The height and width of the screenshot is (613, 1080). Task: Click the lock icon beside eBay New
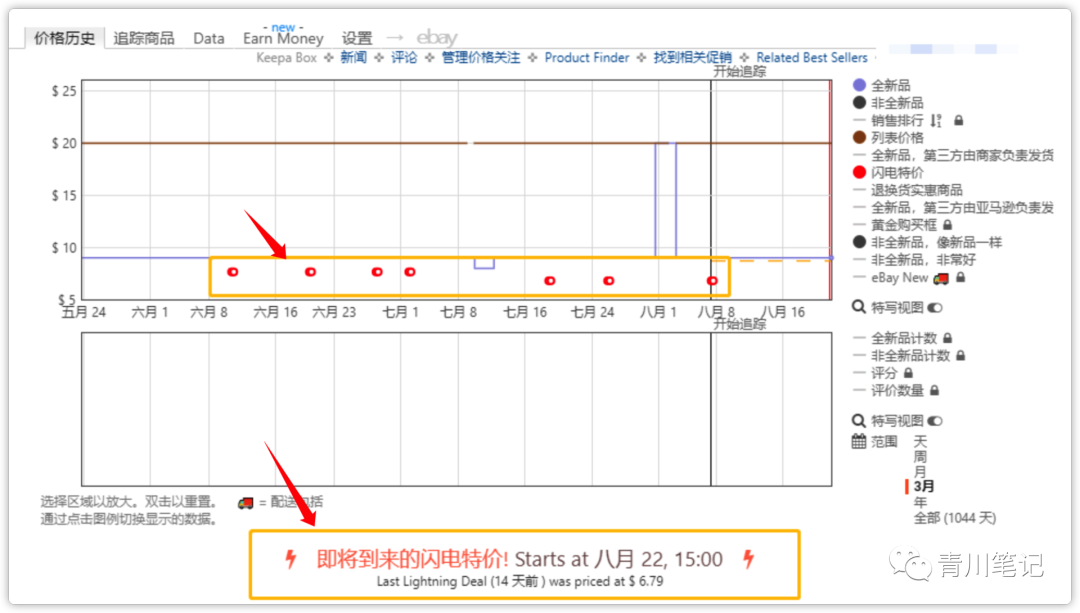(960, 278)
